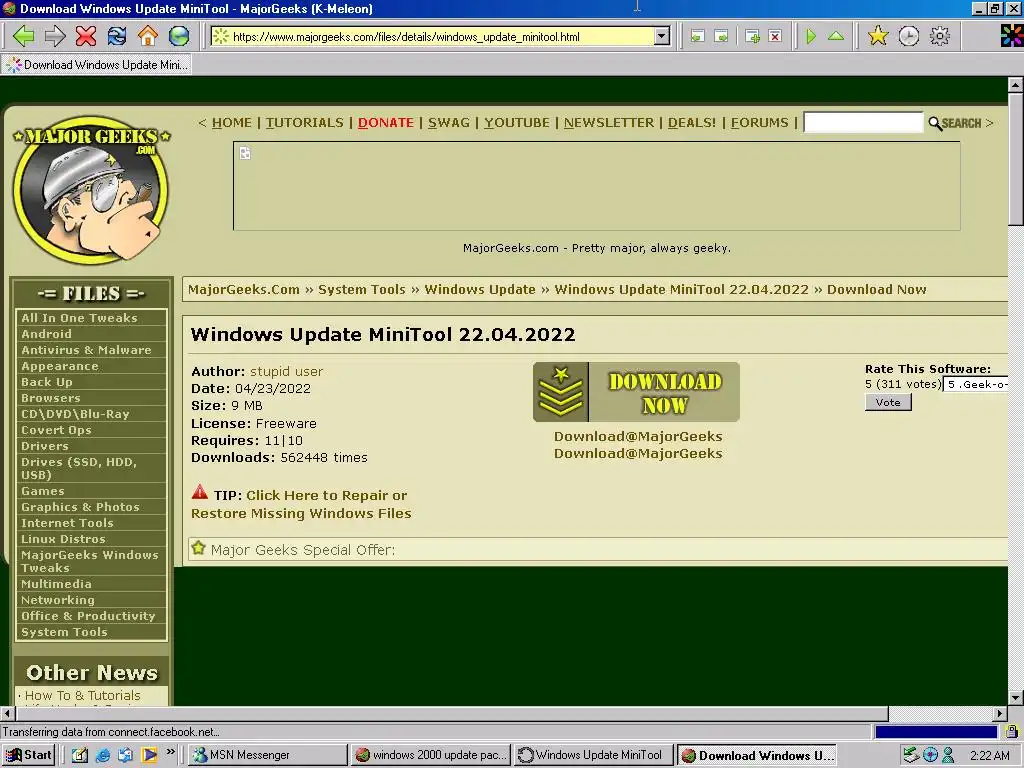Switch to windows 2000 update pac taskbar item

coord(432,755)
